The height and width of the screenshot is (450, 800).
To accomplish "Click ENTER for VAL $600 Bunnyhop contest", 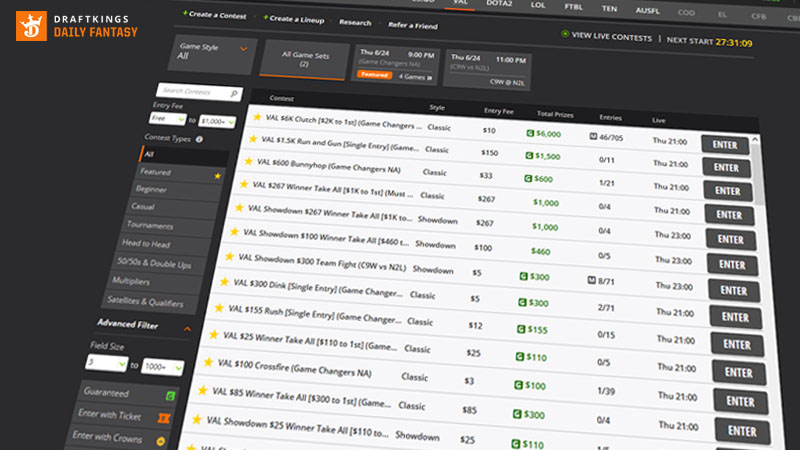I will 727,191.
